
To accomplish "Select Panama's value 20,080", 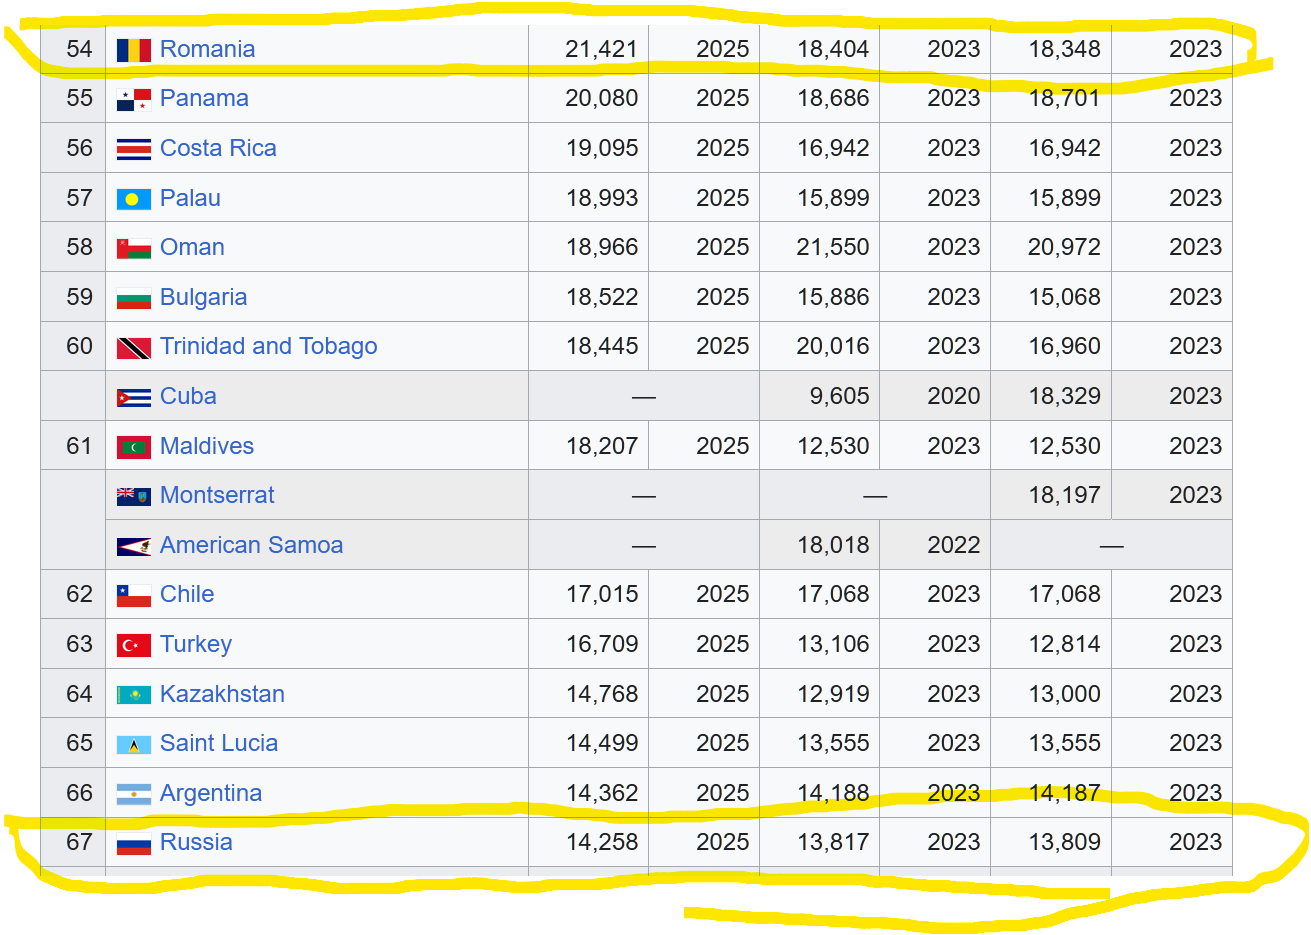I will 601,98.
